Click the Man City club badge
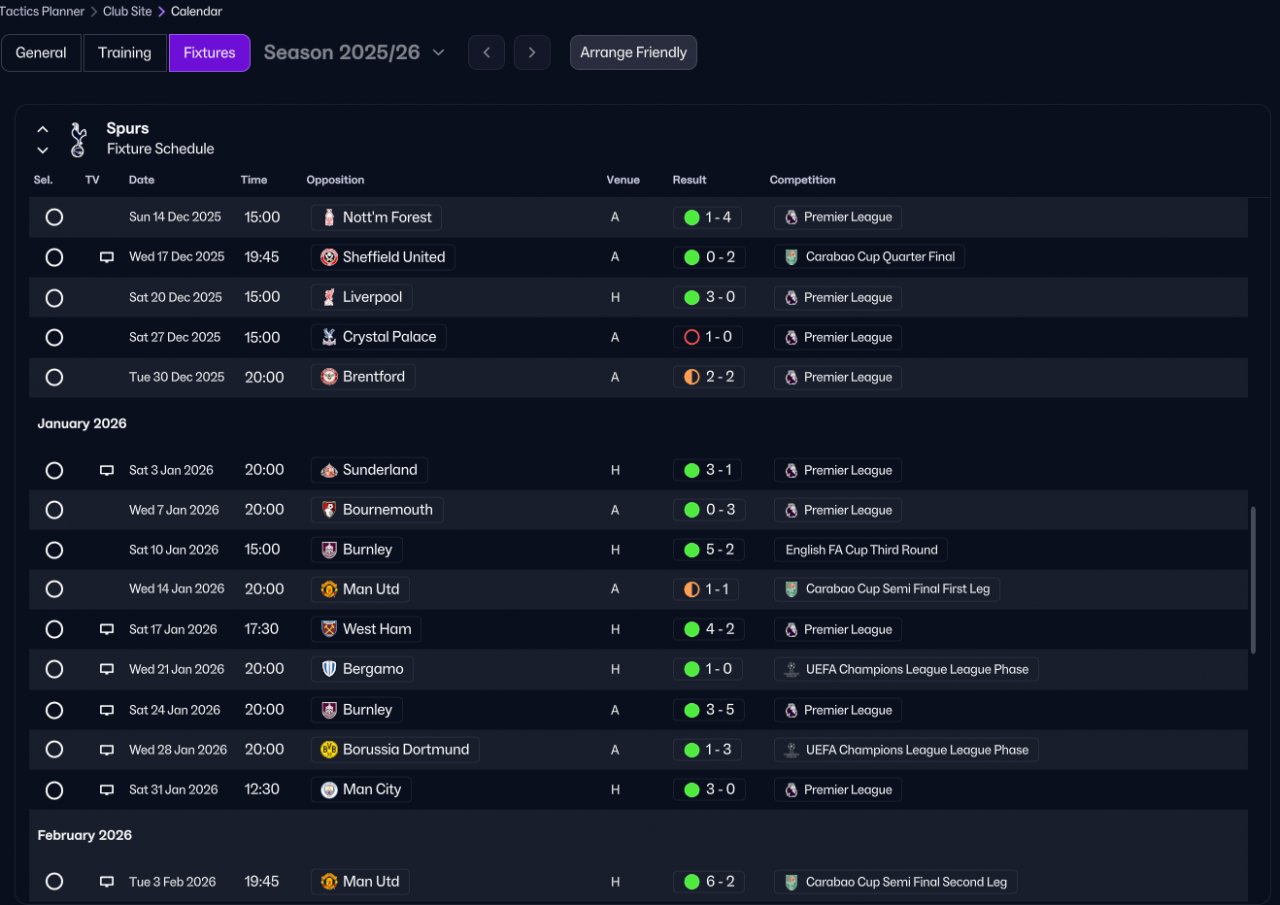This screenshot has width=1280, height=905. point(329,789)
